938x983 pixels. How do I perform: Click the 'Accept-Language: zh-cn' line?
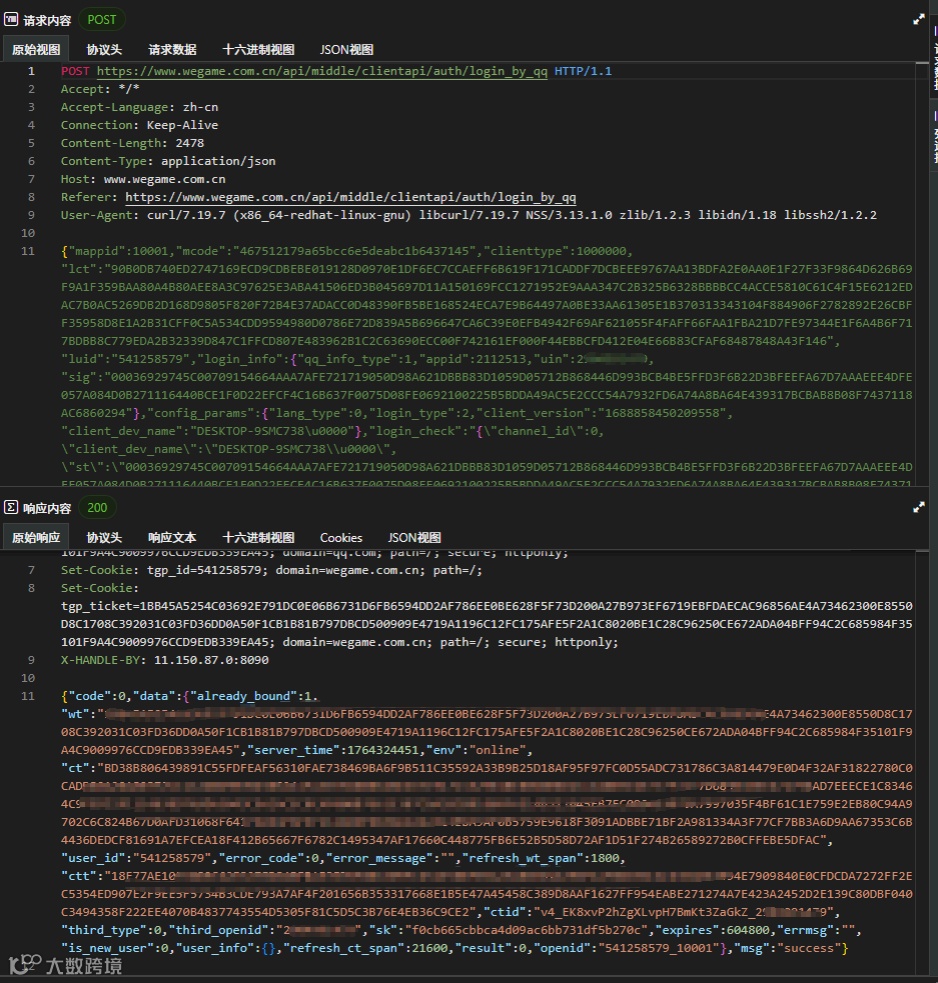(139, 107)
